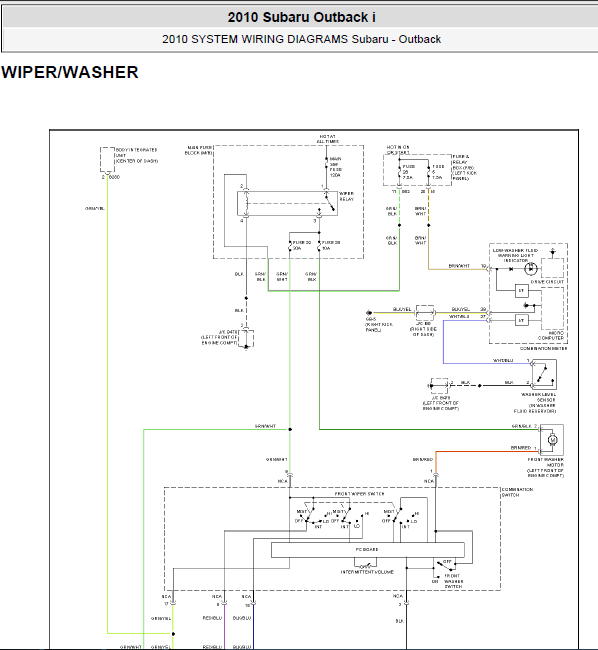This screenshot has height=650, width=598.
Task: Click the 'FRONT WASHER SWITCH' label
Action: 454,581
